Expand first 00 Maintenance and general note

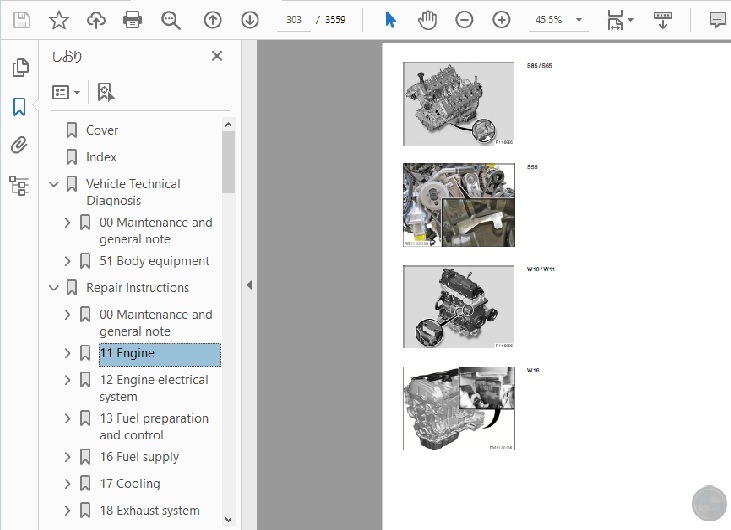(67, 223)
